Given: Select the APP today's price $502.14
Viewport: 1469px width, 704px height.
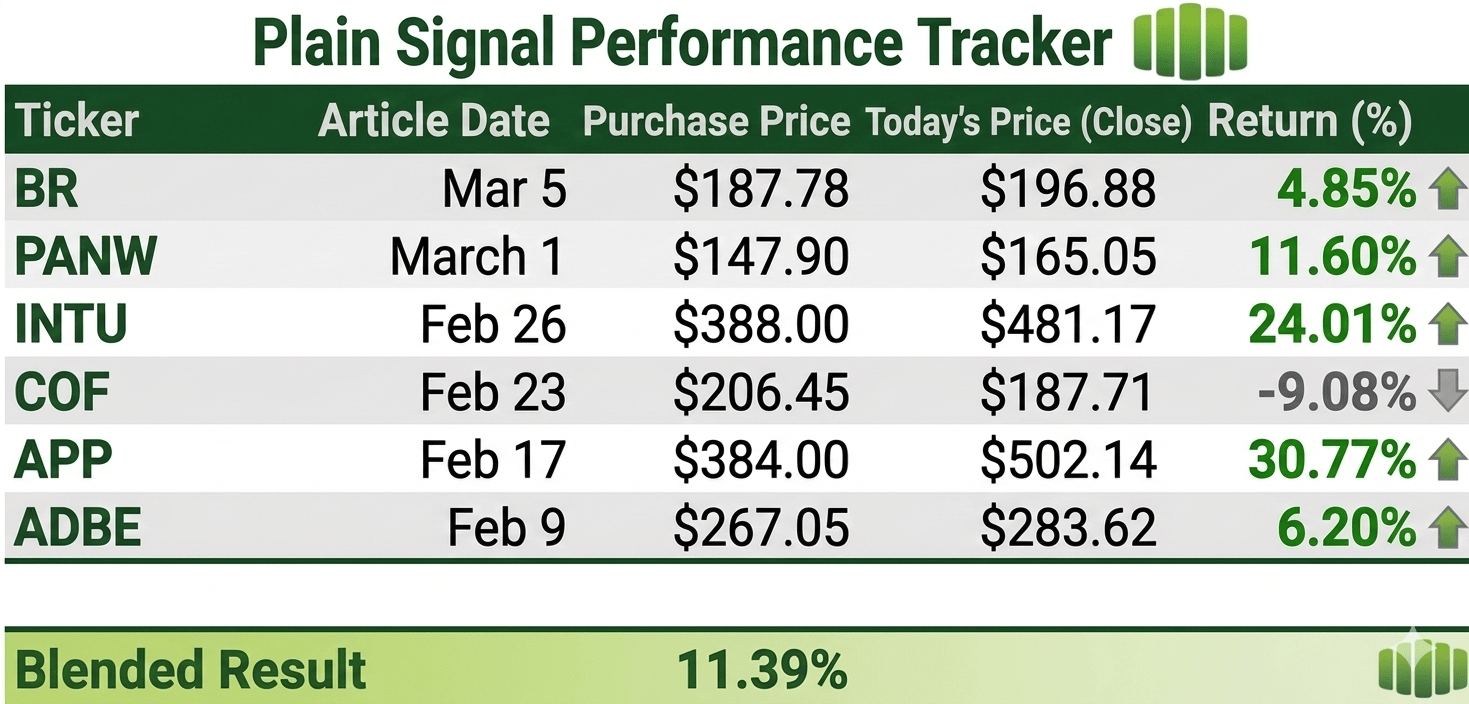Looking at the screenshot, I should click(1068, 460).
